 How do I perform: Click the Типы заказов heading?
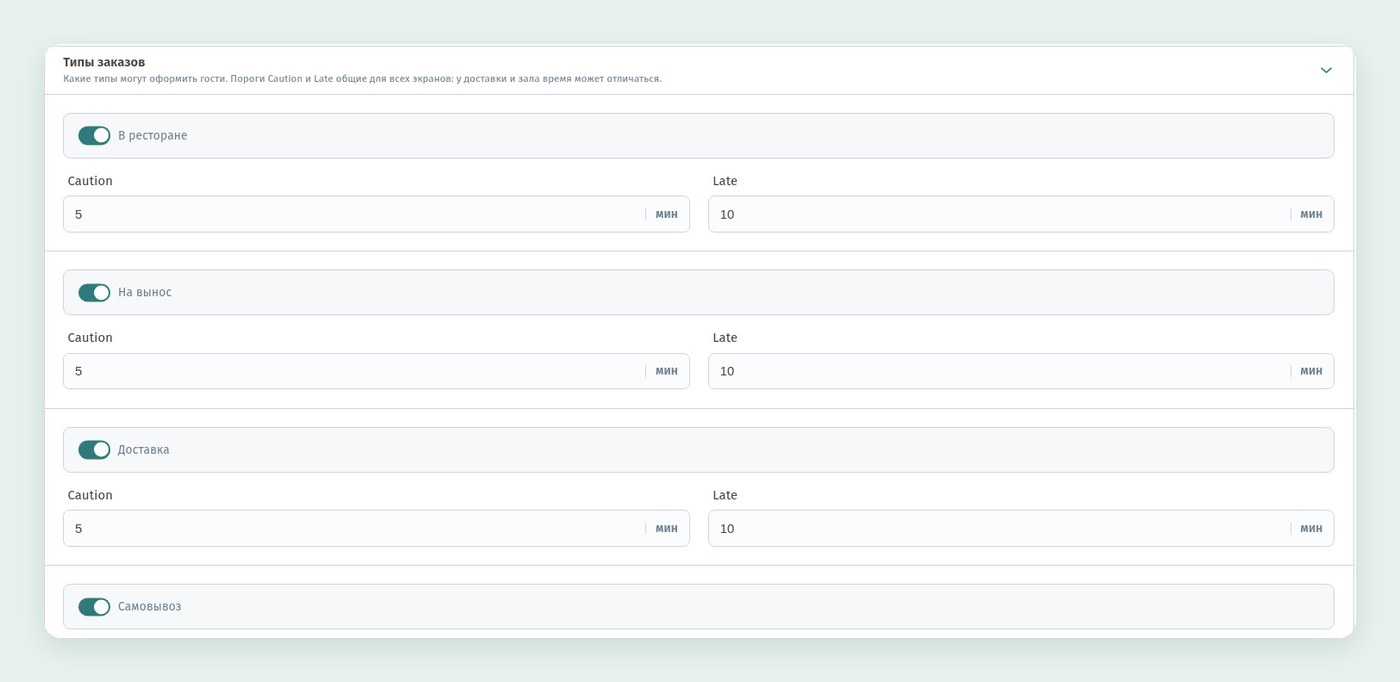[x=104, y=62]
